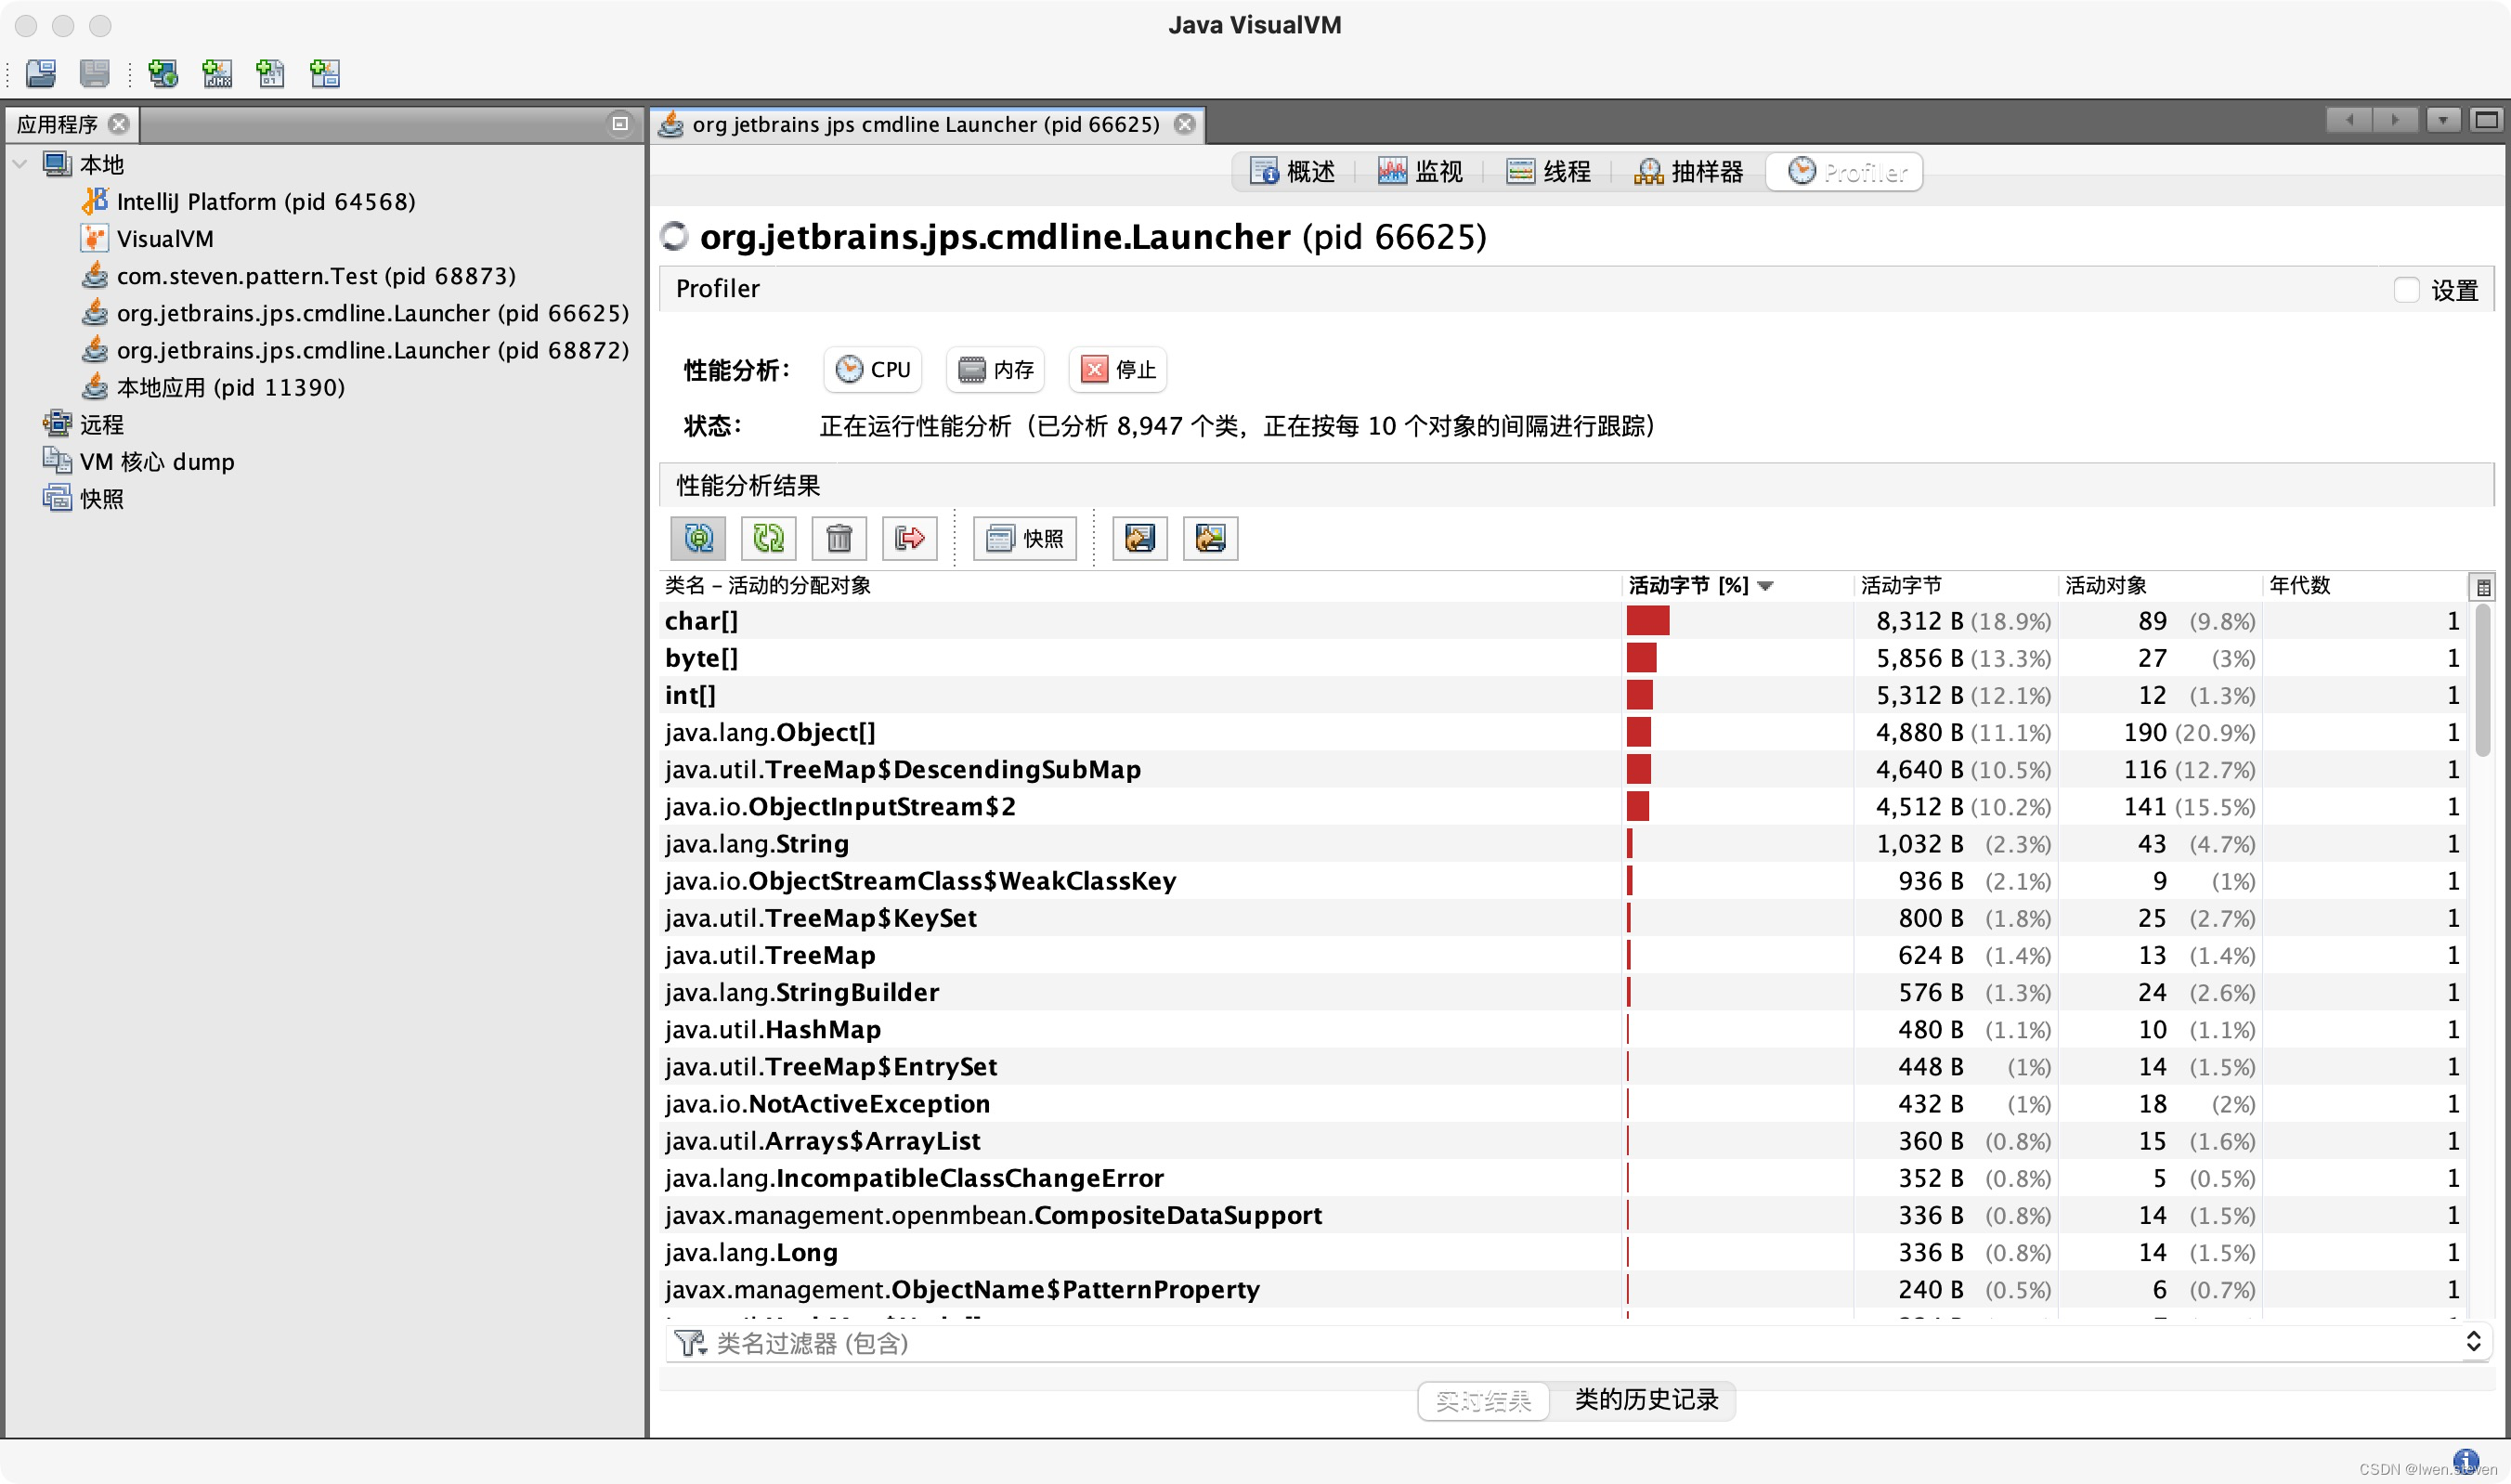This screenshot has width=2511, height=1484.
Task: Select the char[] row
Action: coord(1562,621)
